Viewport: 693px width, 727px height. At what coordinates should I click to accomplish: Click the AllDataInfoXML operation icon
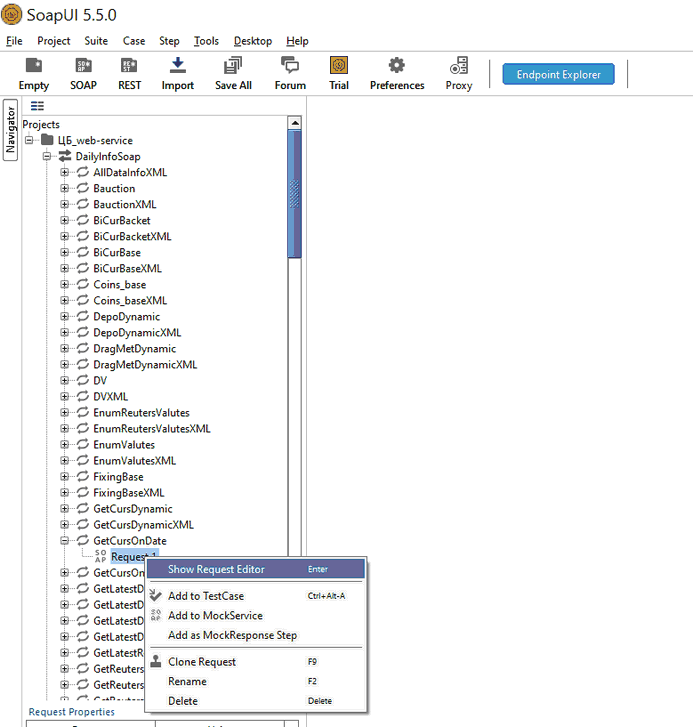83,172
